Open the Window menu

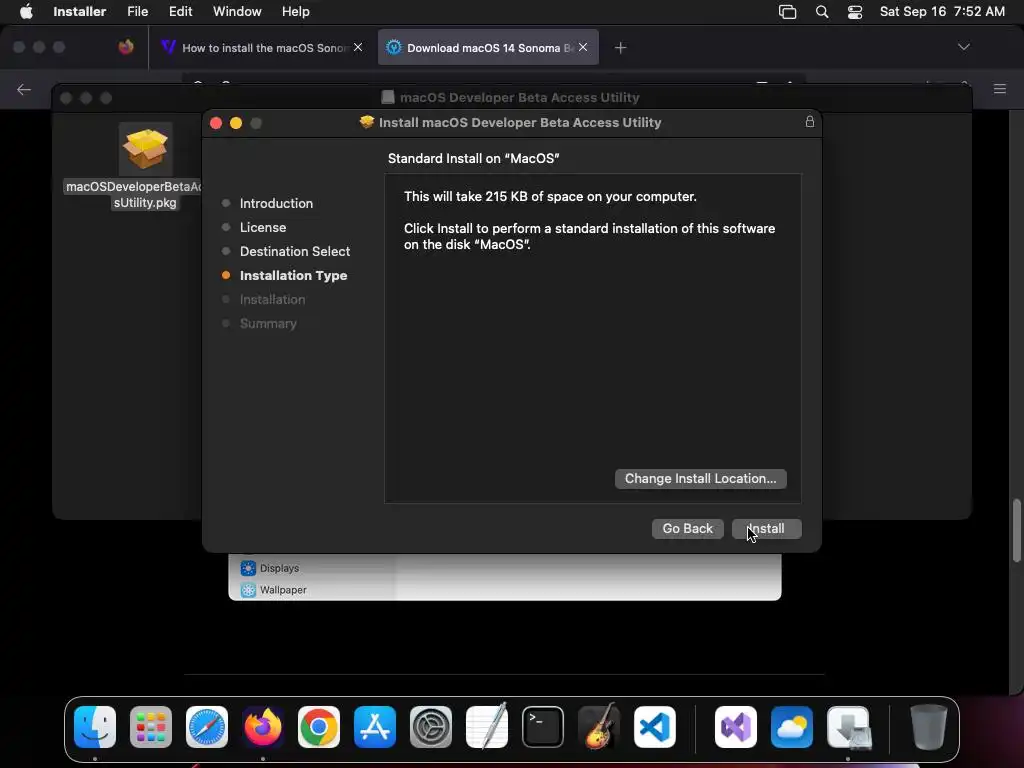[x=237, y=12]
